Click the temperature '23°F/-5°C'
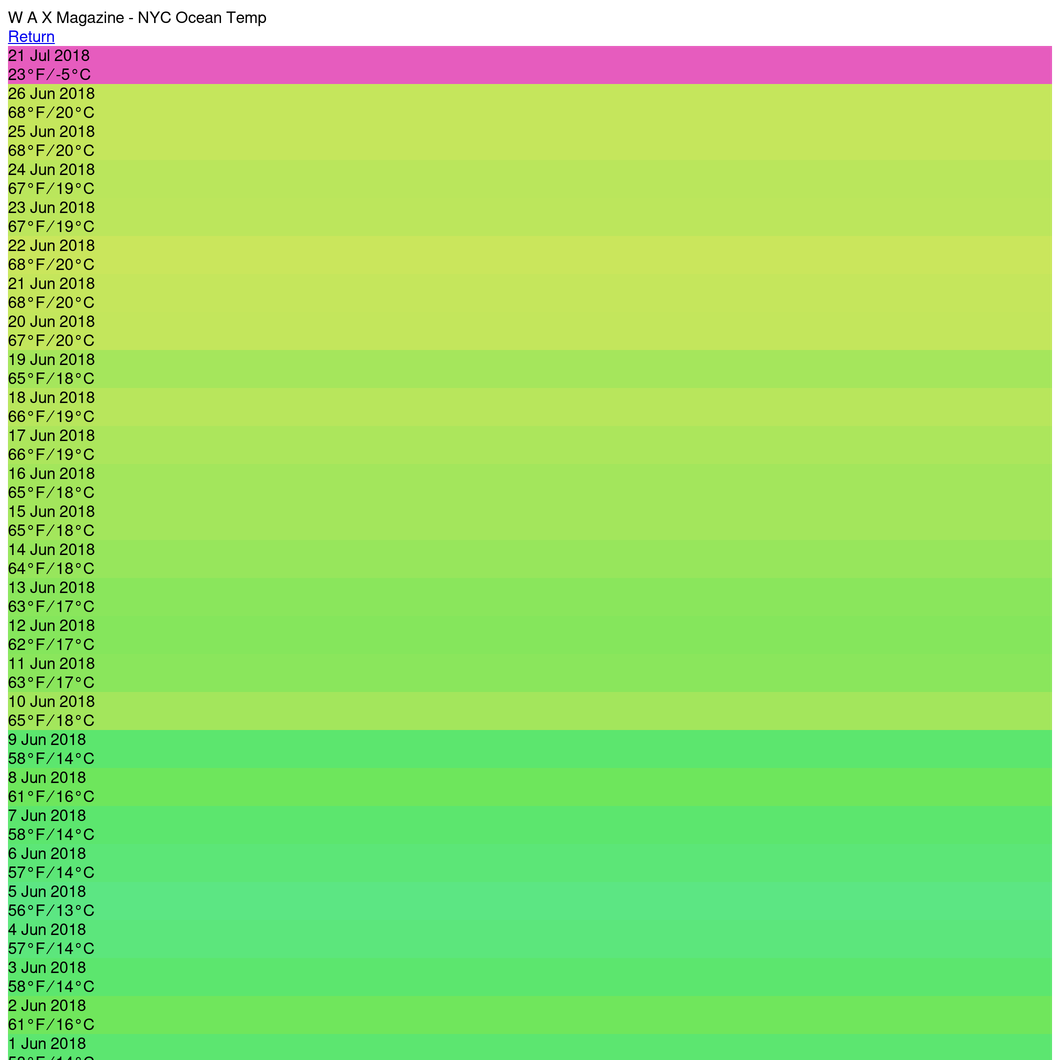Viewport: 1060px width, 1060px height. tap(49, 74)
